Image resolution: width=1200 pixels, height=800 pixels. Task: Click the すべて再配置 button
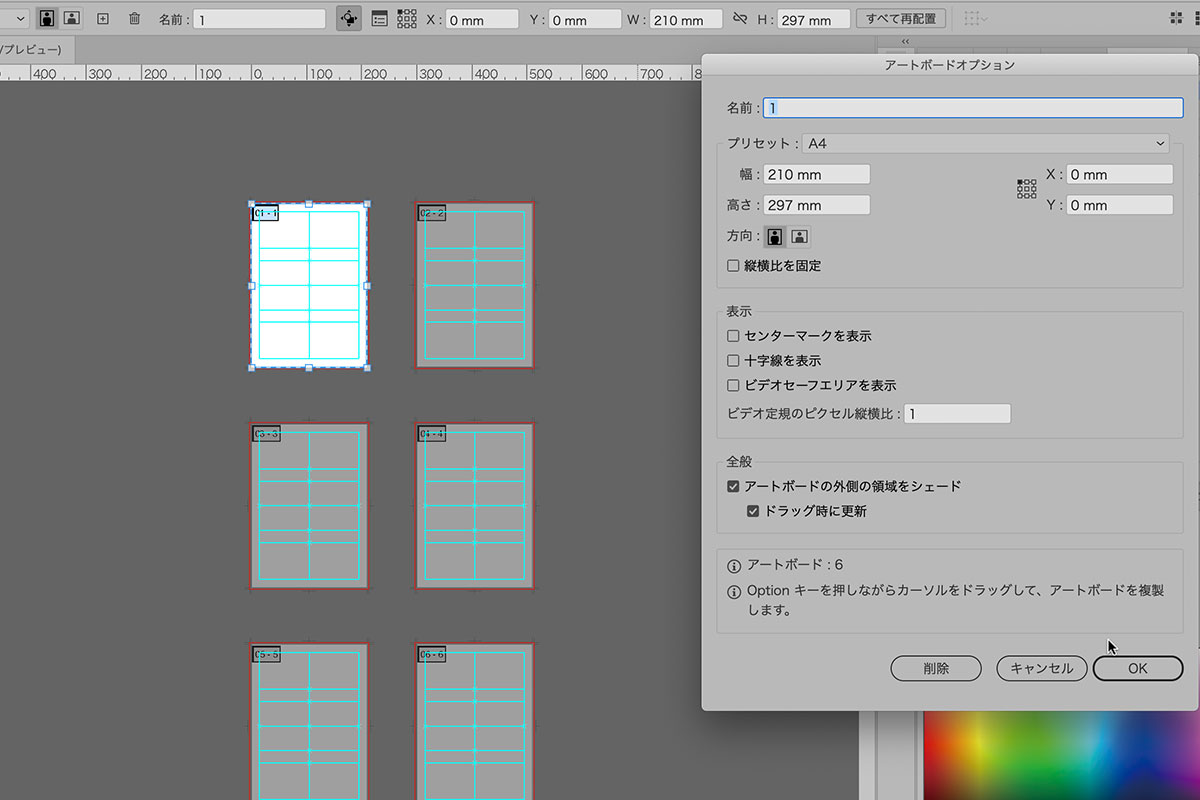click(901, 19)
